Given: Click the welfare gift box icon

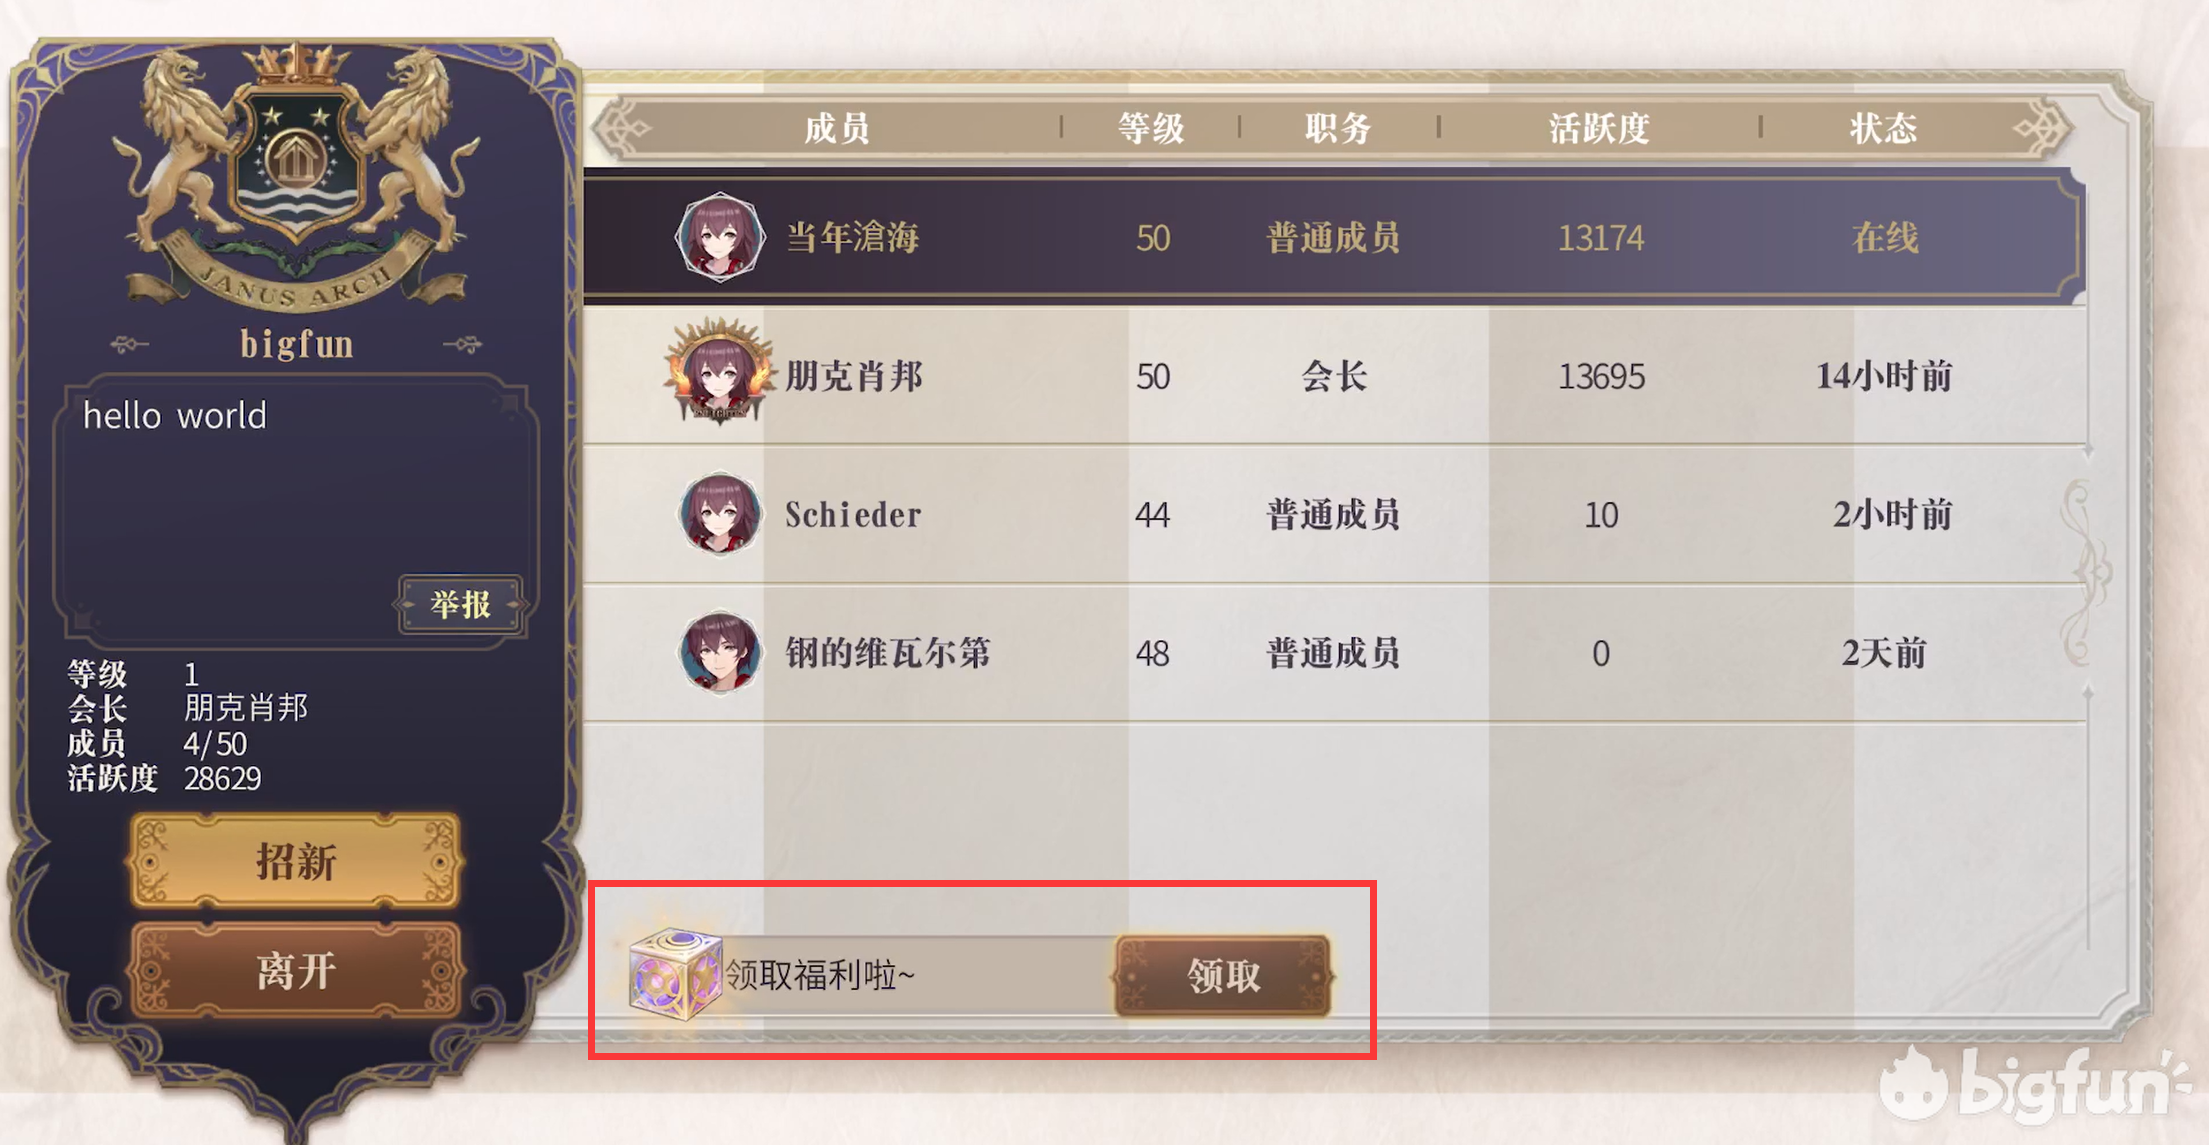Looking at the screenshot, I should click(x=676, y=973).
